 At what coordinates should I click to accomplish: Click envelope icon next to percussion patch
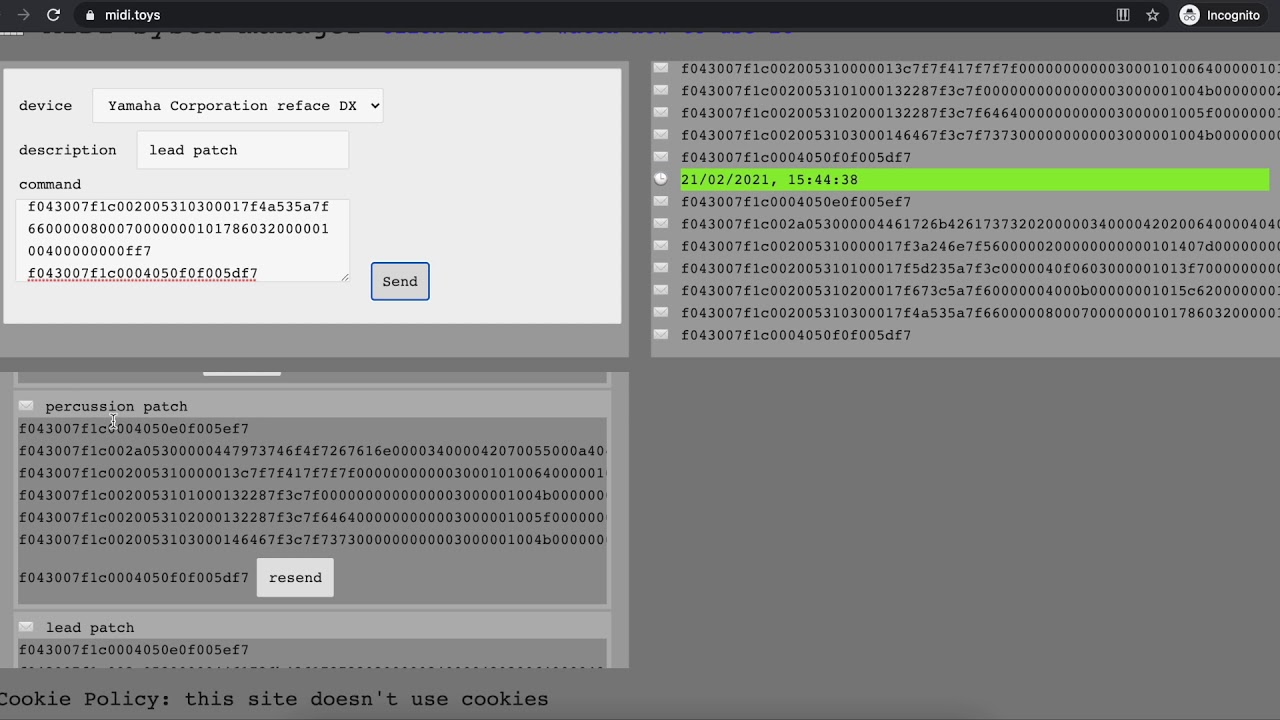click(26, 405)
